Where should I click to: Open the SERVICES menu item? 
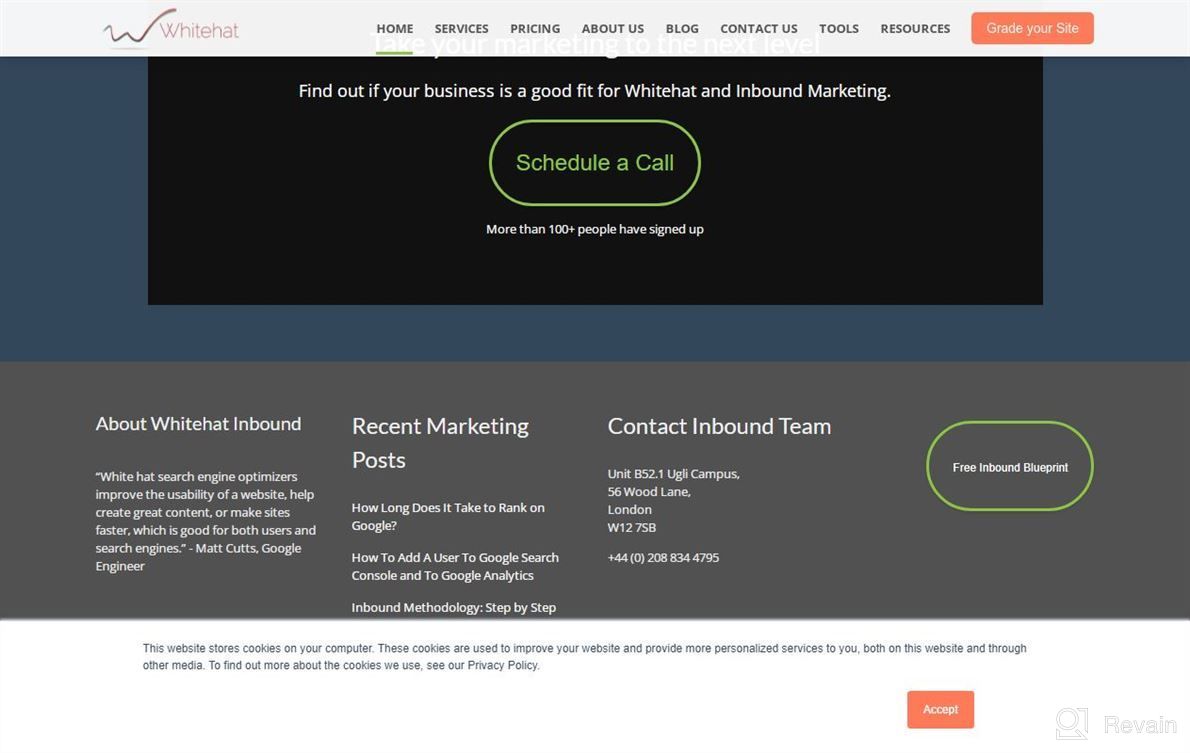tap(461, 29)
